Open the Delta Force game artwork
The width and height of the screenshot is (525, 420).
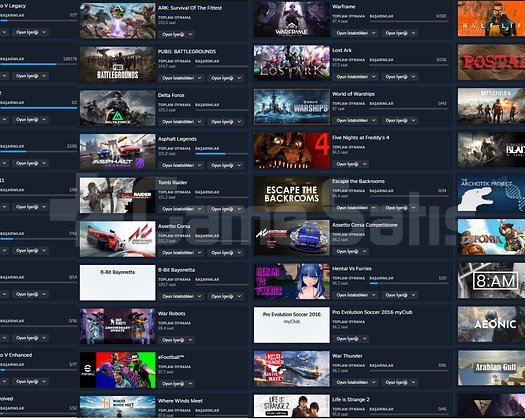click(x=118, y=108)
